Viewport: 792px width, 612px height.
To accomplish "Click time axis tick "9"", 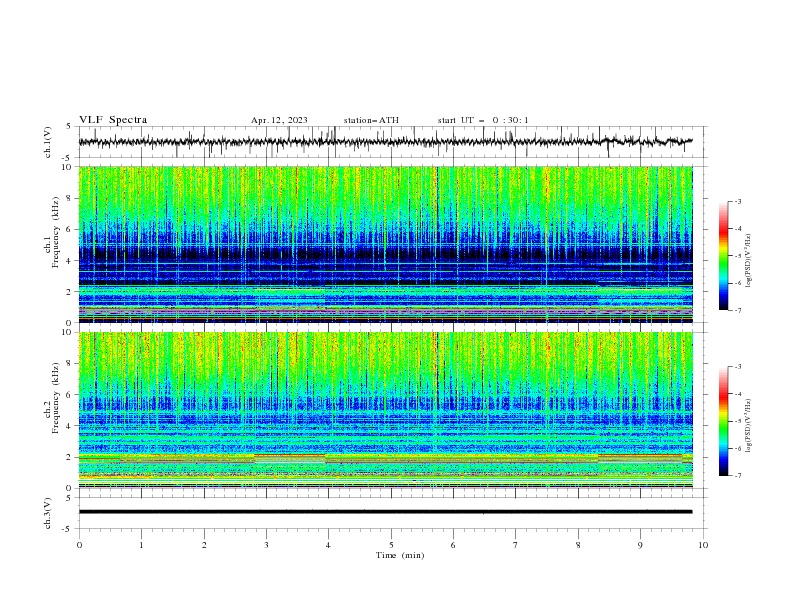I will pos(640,545).
